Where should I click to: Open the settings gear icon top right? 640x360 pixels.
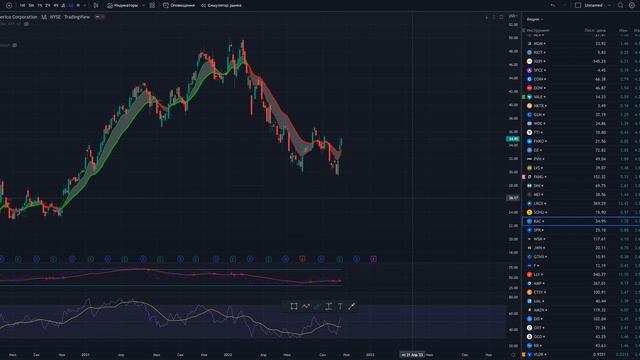coord(631,5)
